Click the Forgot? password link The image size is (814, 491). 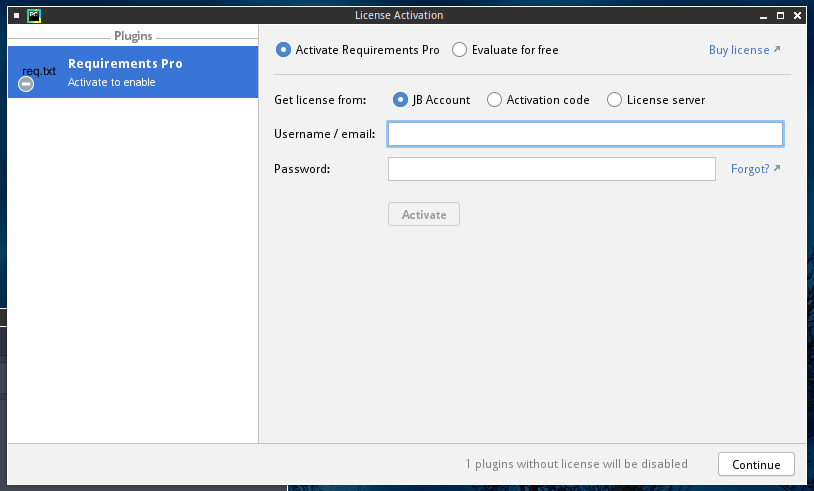(x=750, y=169)
